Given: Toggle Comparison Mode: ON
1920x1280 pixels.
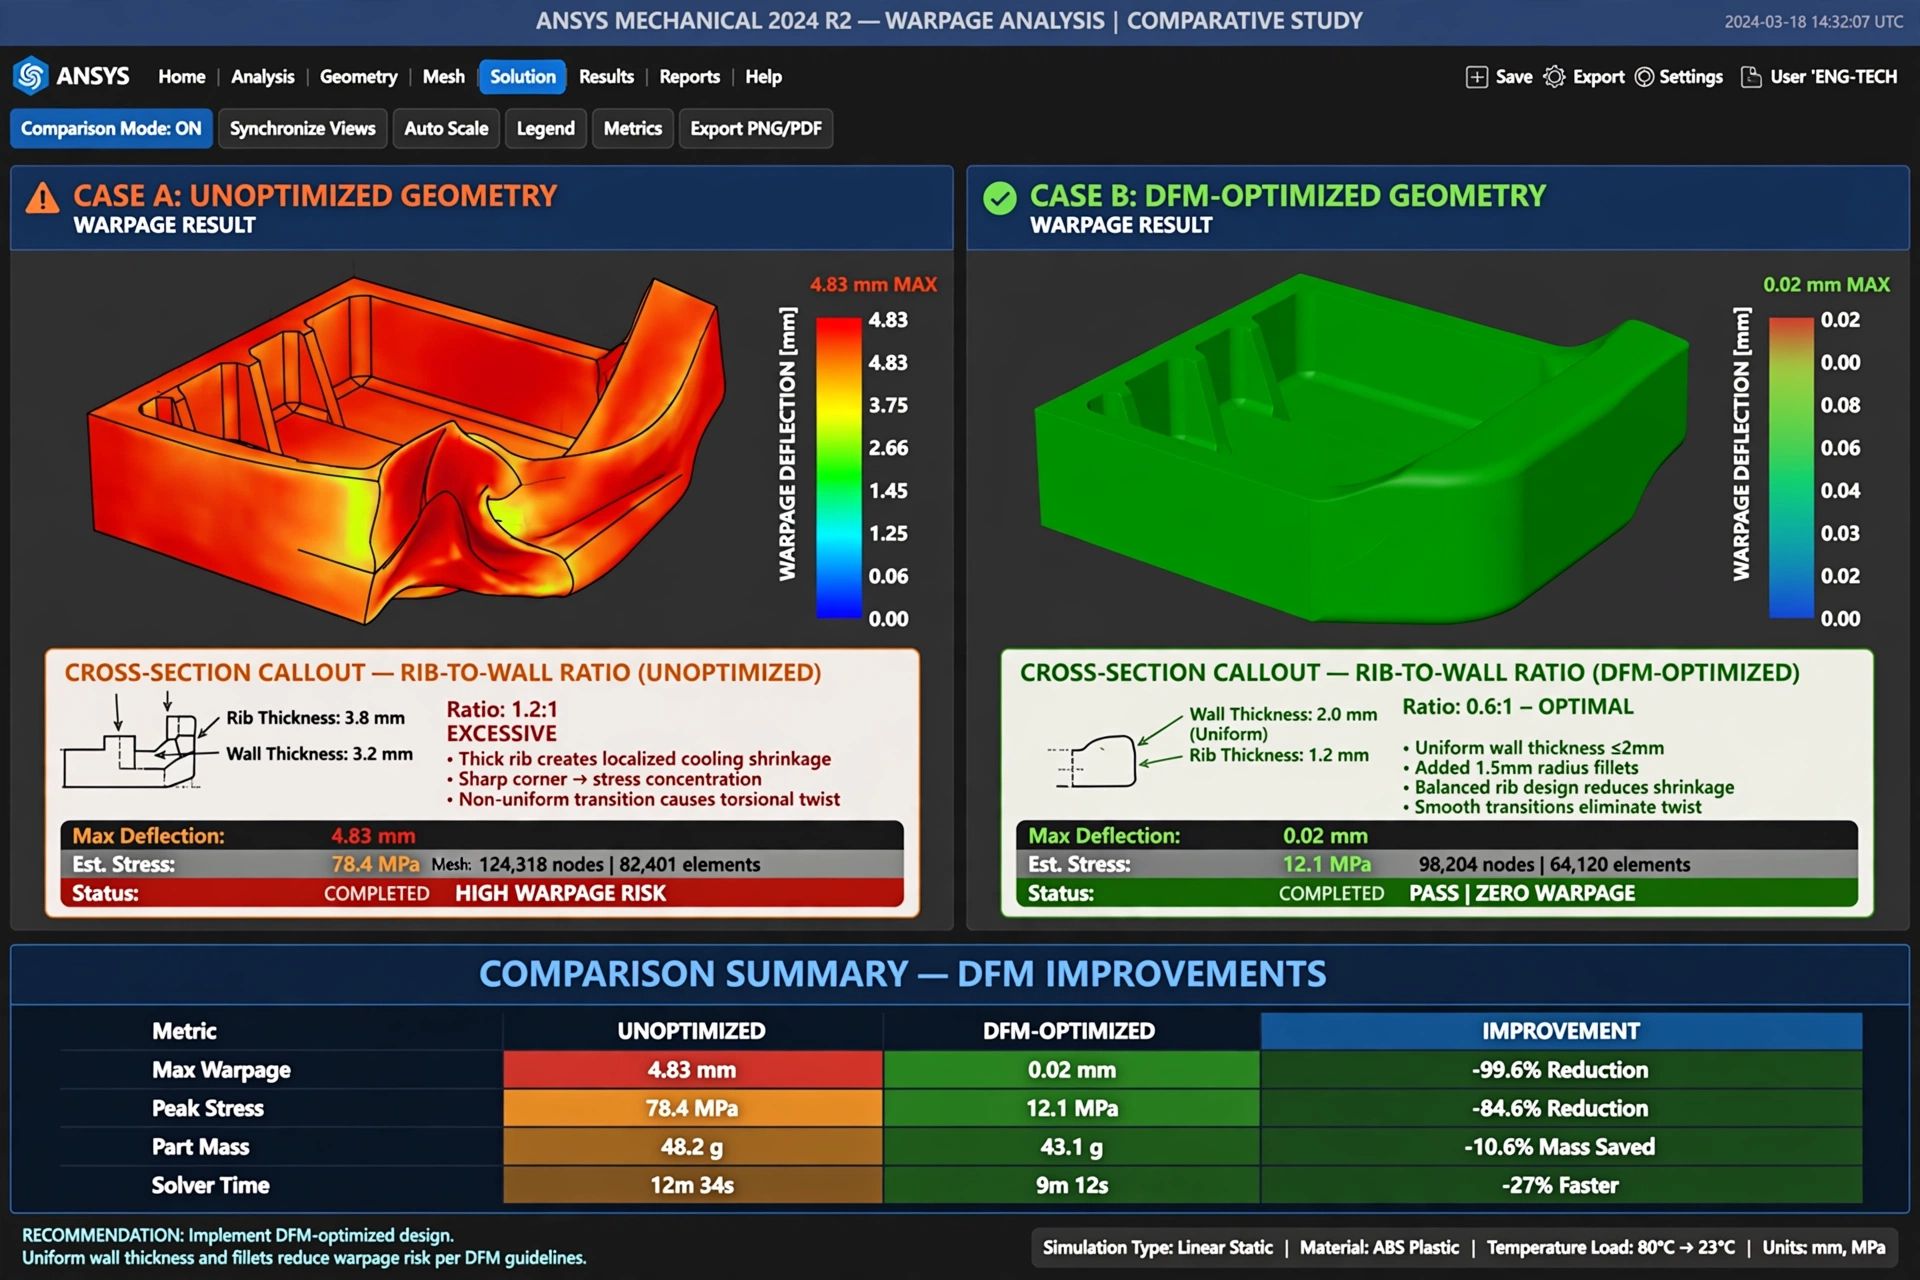Looking at the screenshot, I should [x=111, y=128].
